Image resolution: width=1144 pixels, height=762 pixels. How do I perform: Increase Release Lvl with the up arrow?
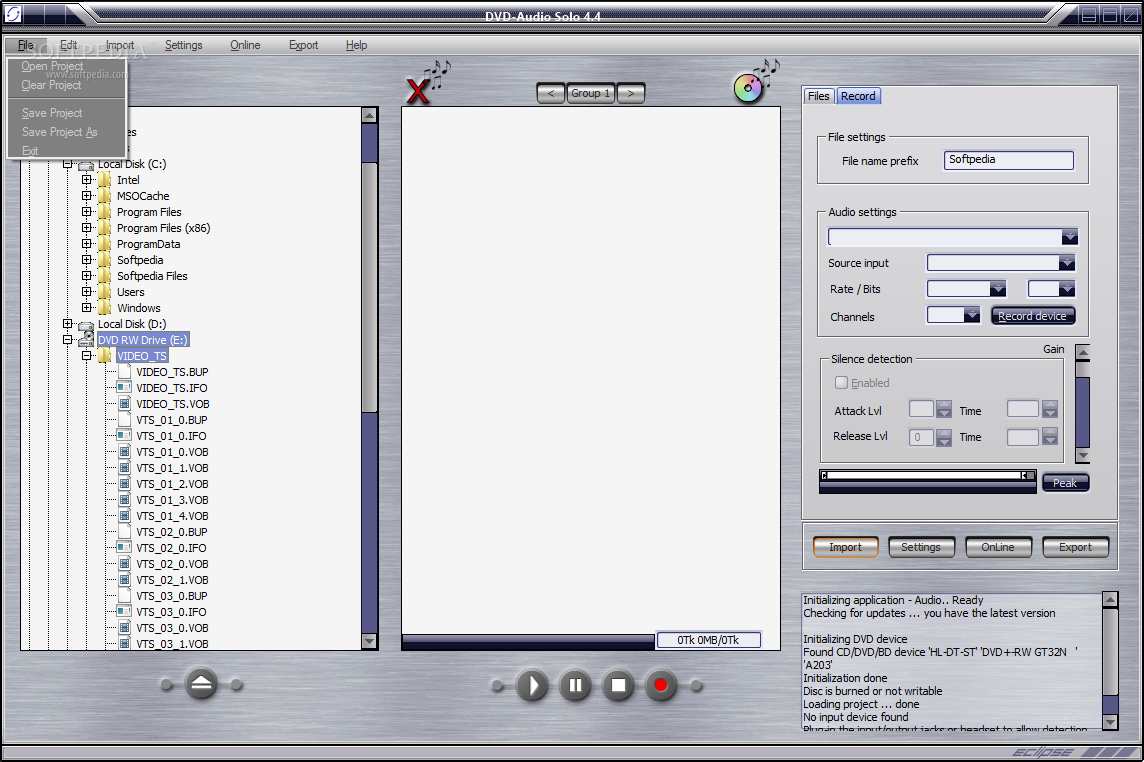point(944,433)
